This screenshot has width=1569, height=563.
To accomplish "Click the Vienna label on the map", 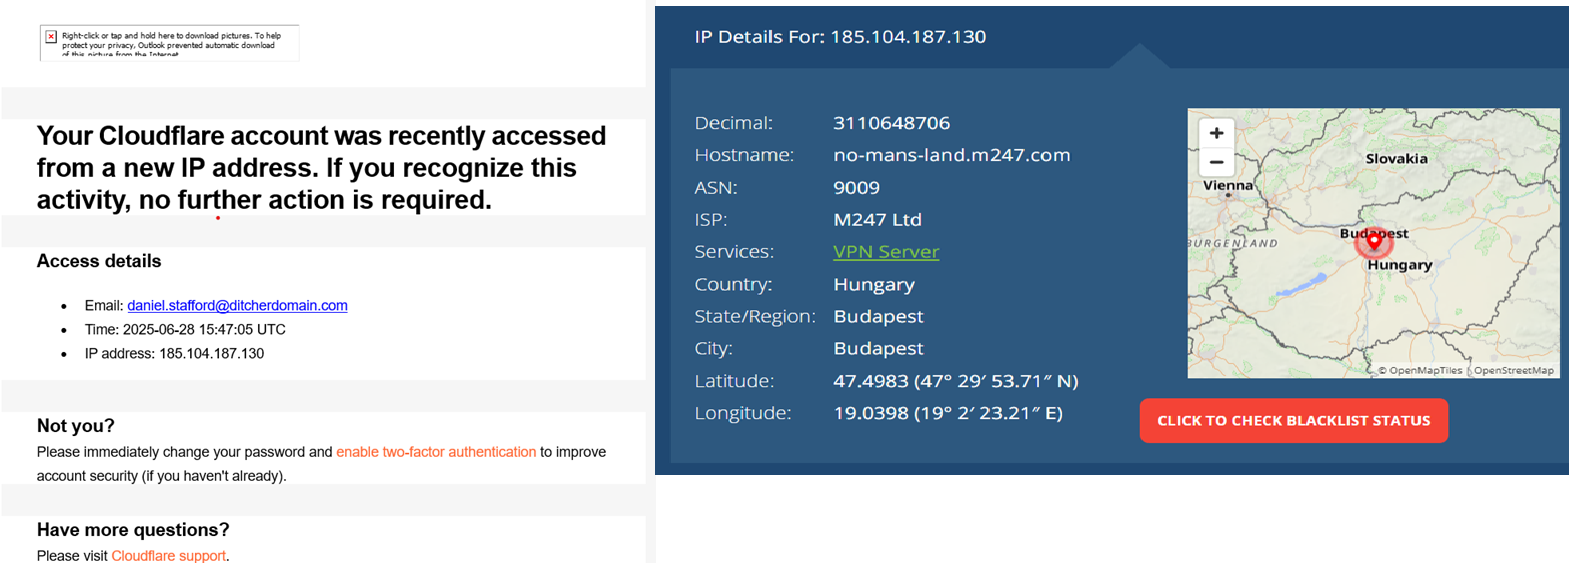I will (x=1227, y=186).
